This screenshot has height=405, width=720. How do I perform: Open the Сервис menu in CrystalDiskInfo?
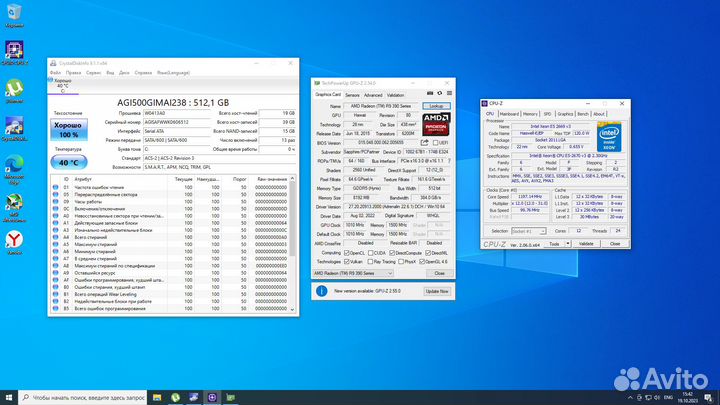click(93, 73)
